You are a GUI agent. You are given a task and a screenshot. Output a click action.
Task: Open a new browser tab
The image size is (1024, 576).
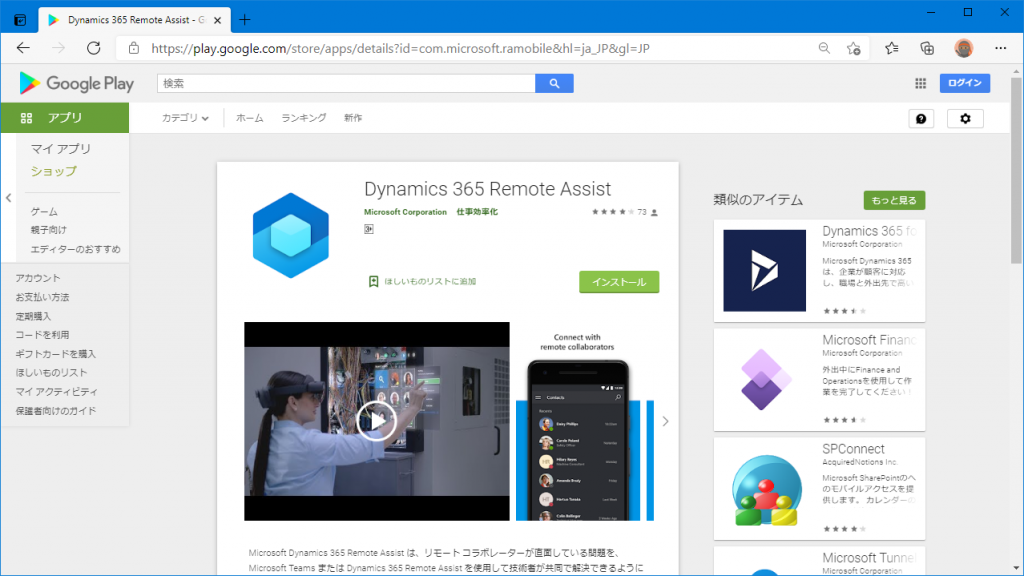click(x=245, y=20)
